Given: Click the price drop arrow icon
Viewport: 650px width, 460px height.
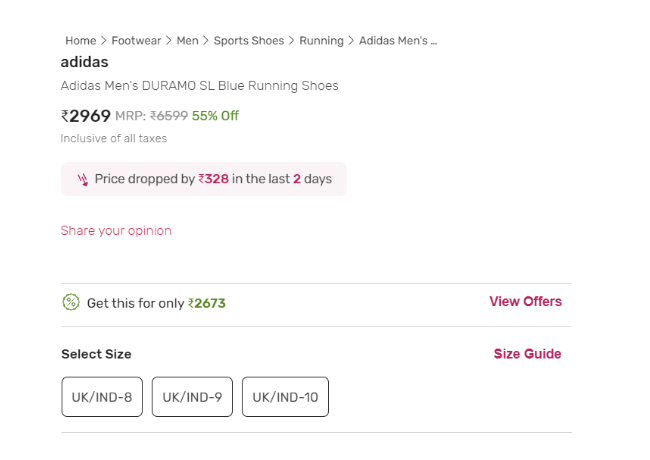Looking at the screenshot, I should pos(83,179).
